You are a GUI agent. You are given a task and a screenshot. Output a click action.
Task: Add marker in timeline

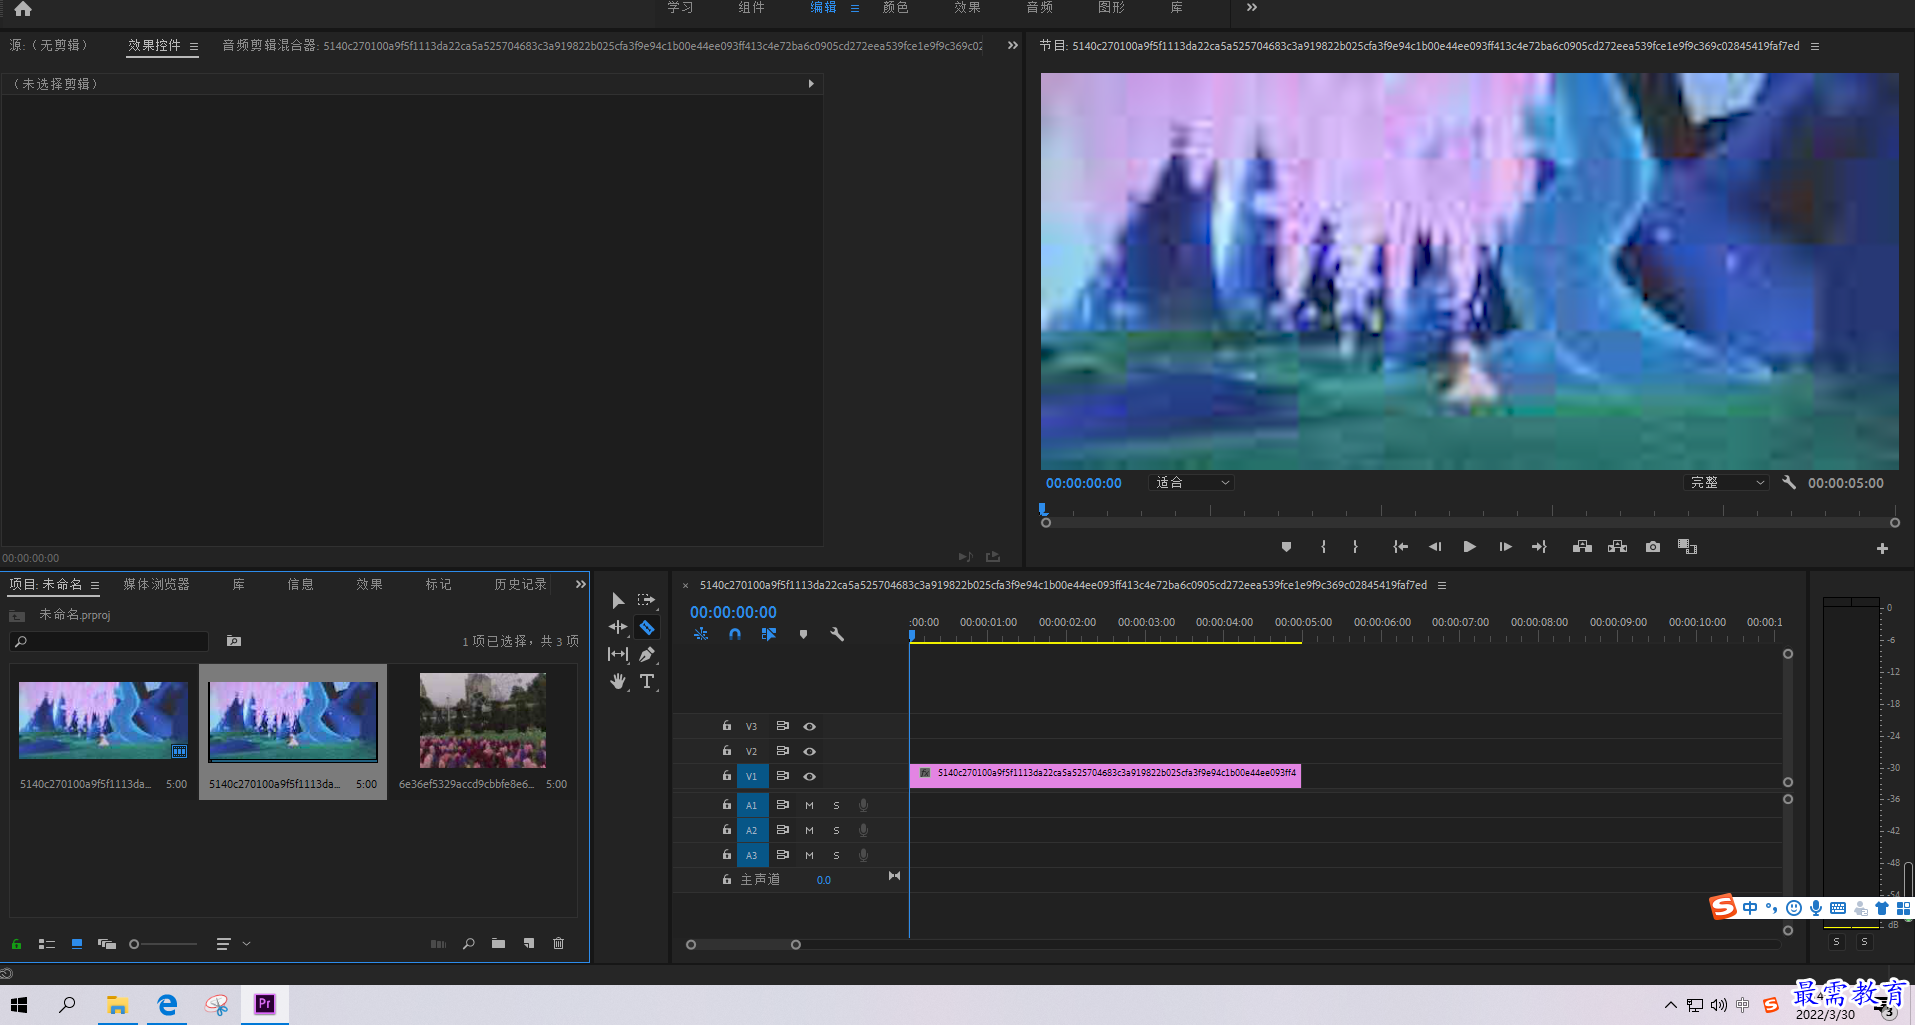(x=803, y=634)
